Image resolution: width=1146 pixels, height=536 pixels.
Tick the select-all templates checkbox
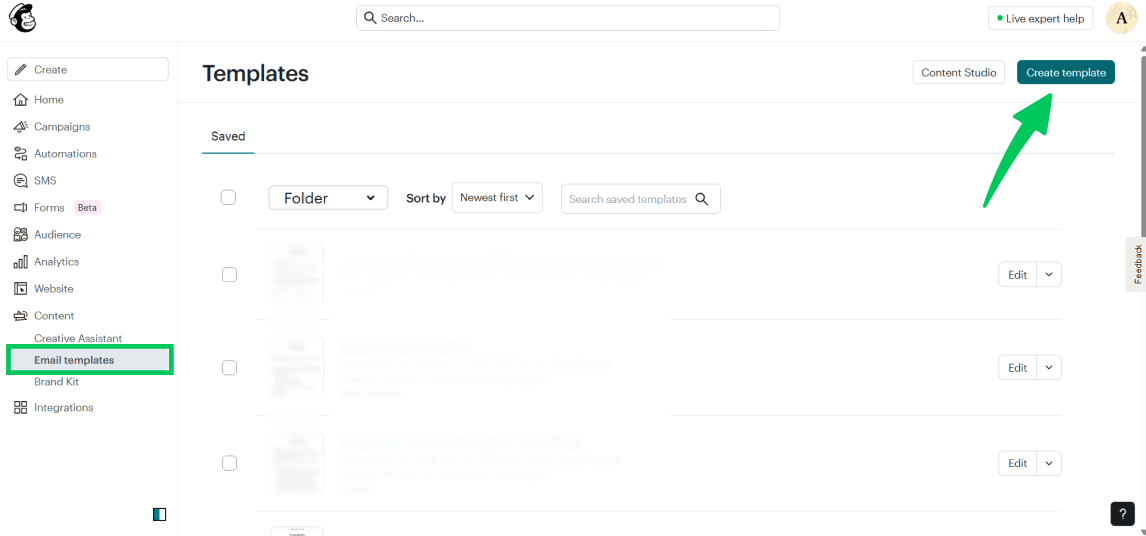click(x=228, y=197)
